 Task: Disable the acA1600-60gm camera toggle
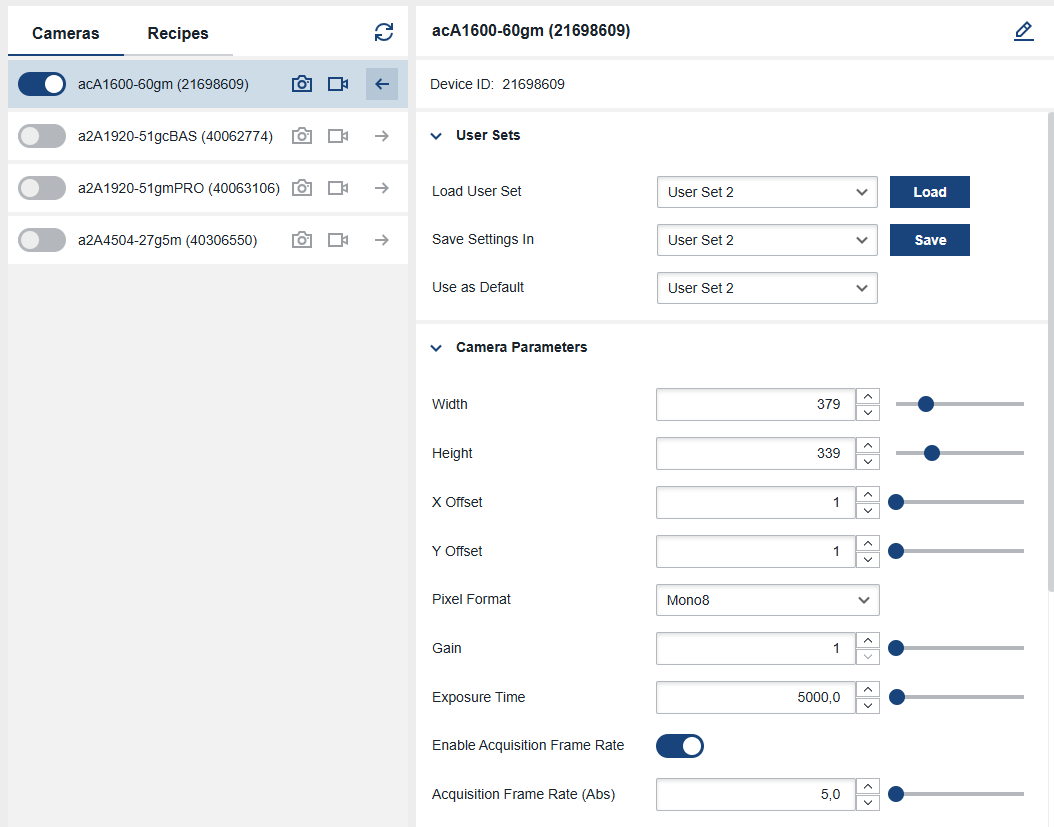click(x=42, y=84)
